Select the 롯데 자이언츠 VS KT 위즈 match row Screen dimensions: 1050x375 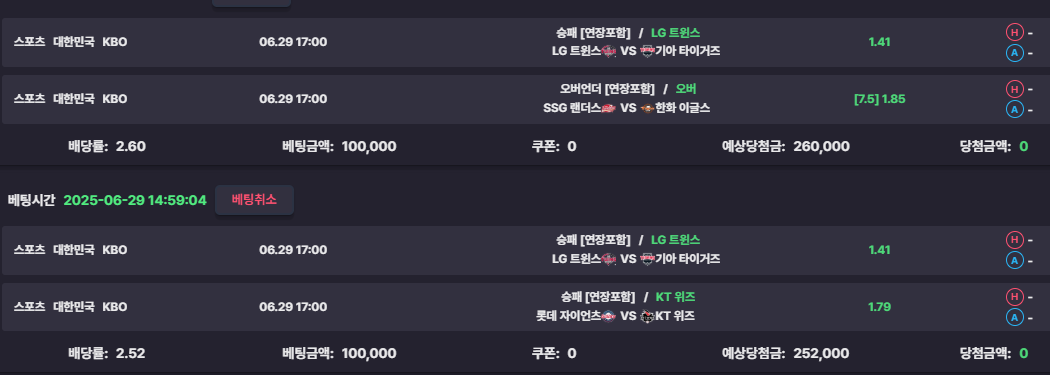[x=525, y=307]
